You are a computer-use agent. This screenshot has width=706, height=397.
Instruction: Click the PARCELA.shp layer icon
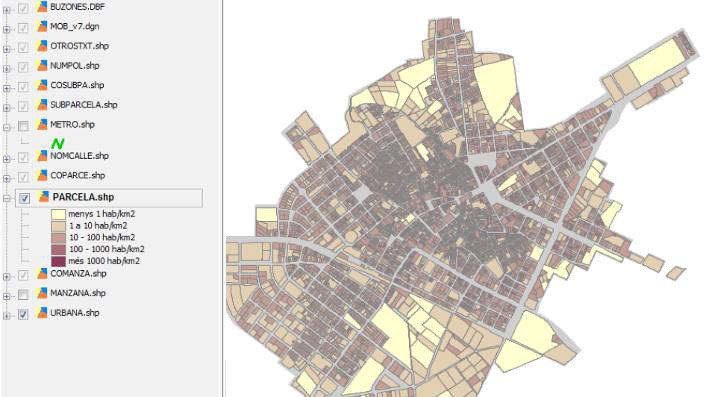coord(44,197)
